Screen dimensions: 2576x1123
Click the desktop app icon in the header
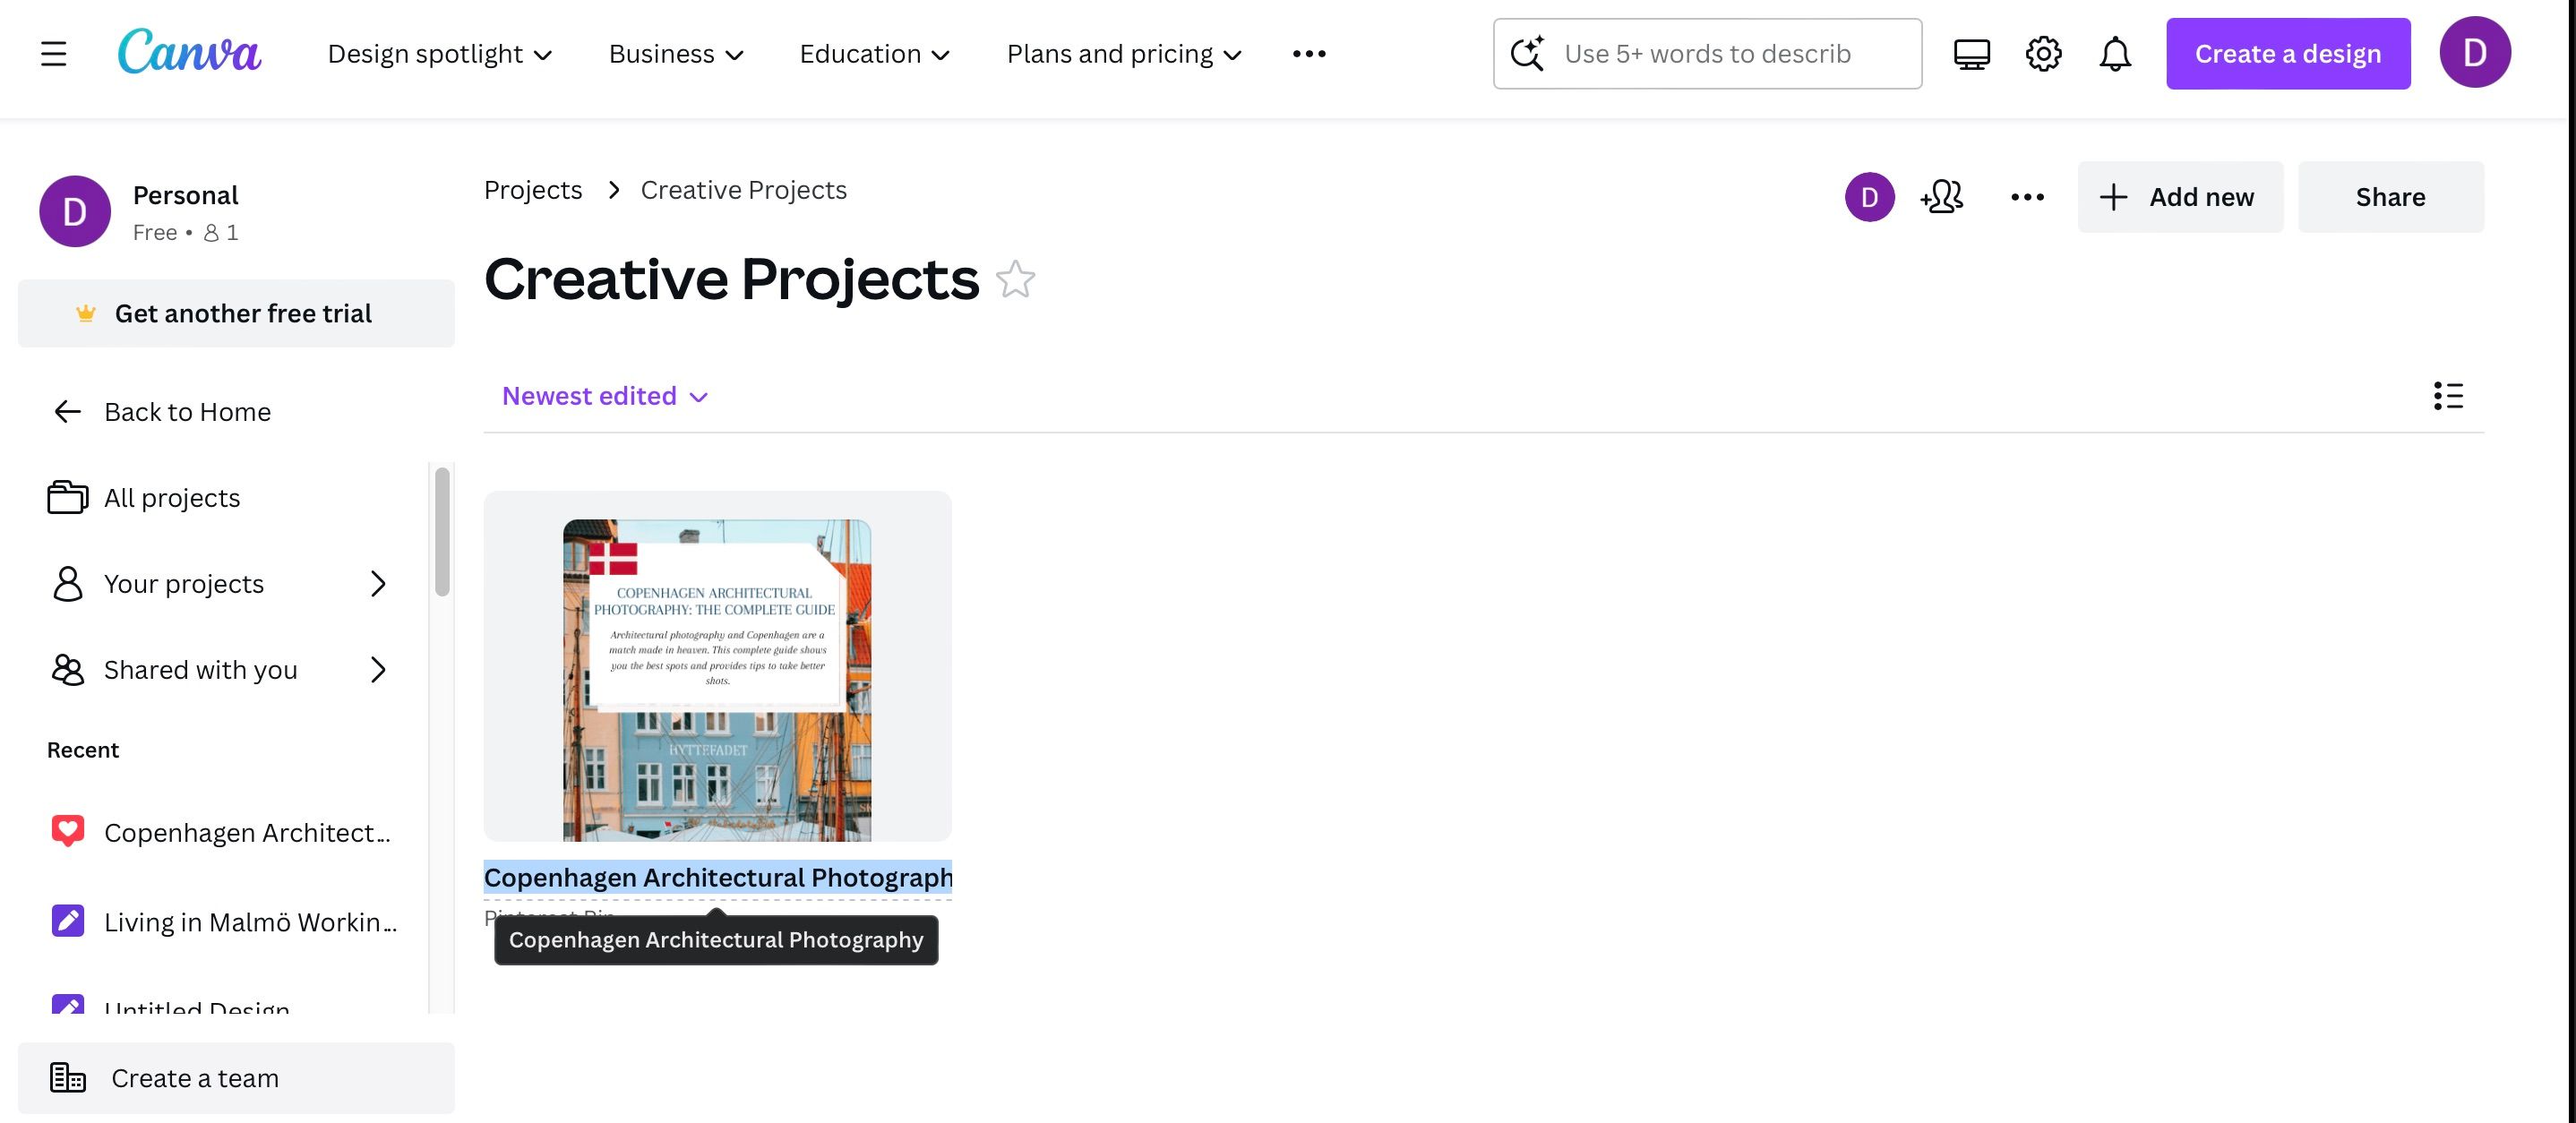[1971, 53]
